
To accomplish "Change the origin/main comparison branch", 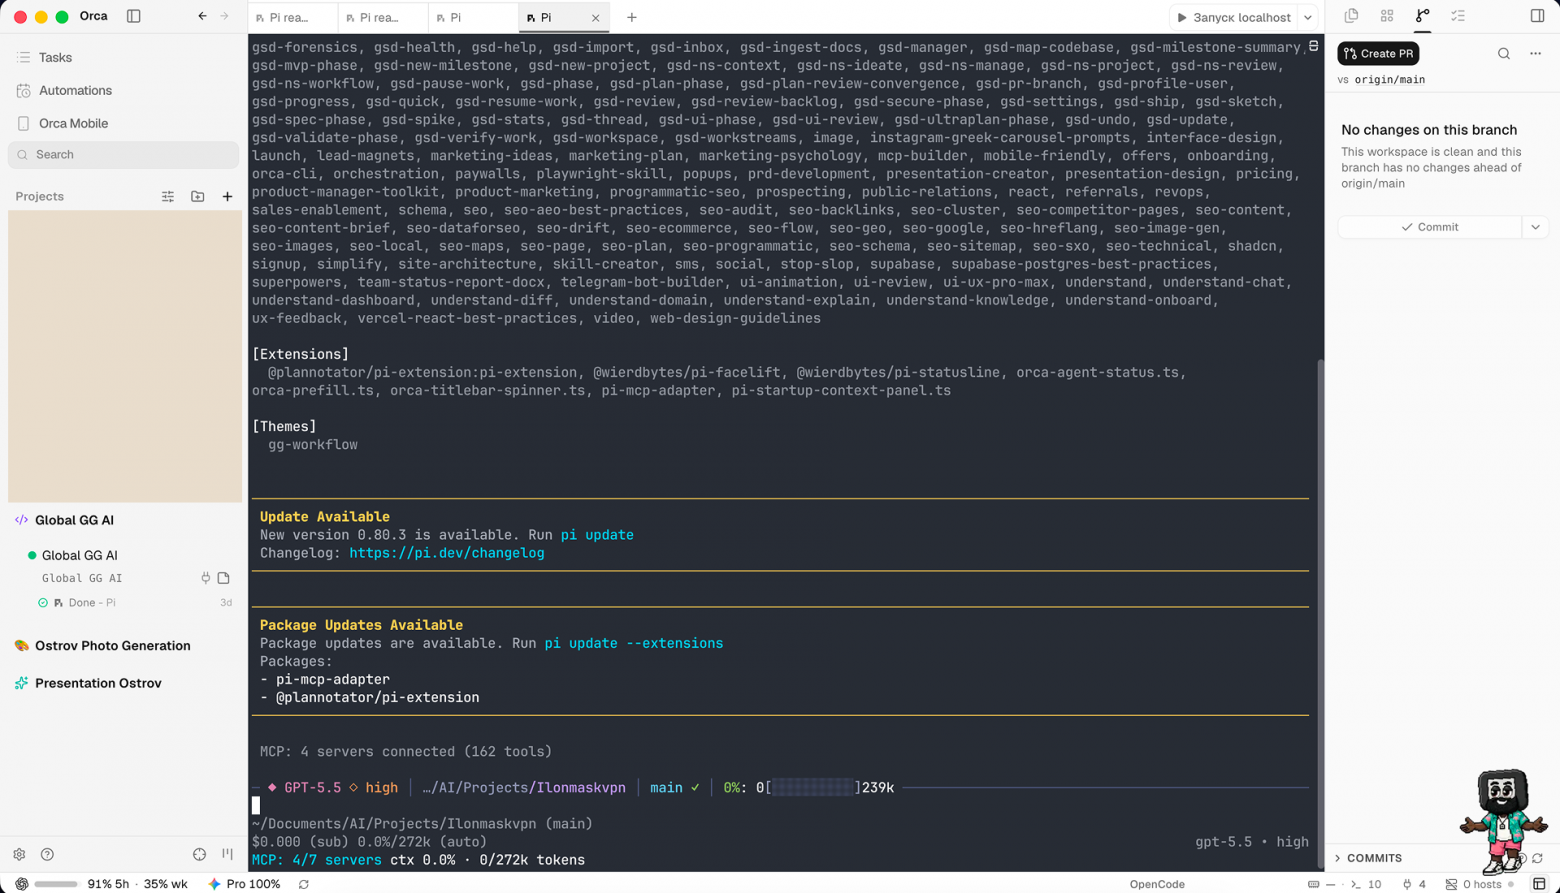I will pos(1389,80).
